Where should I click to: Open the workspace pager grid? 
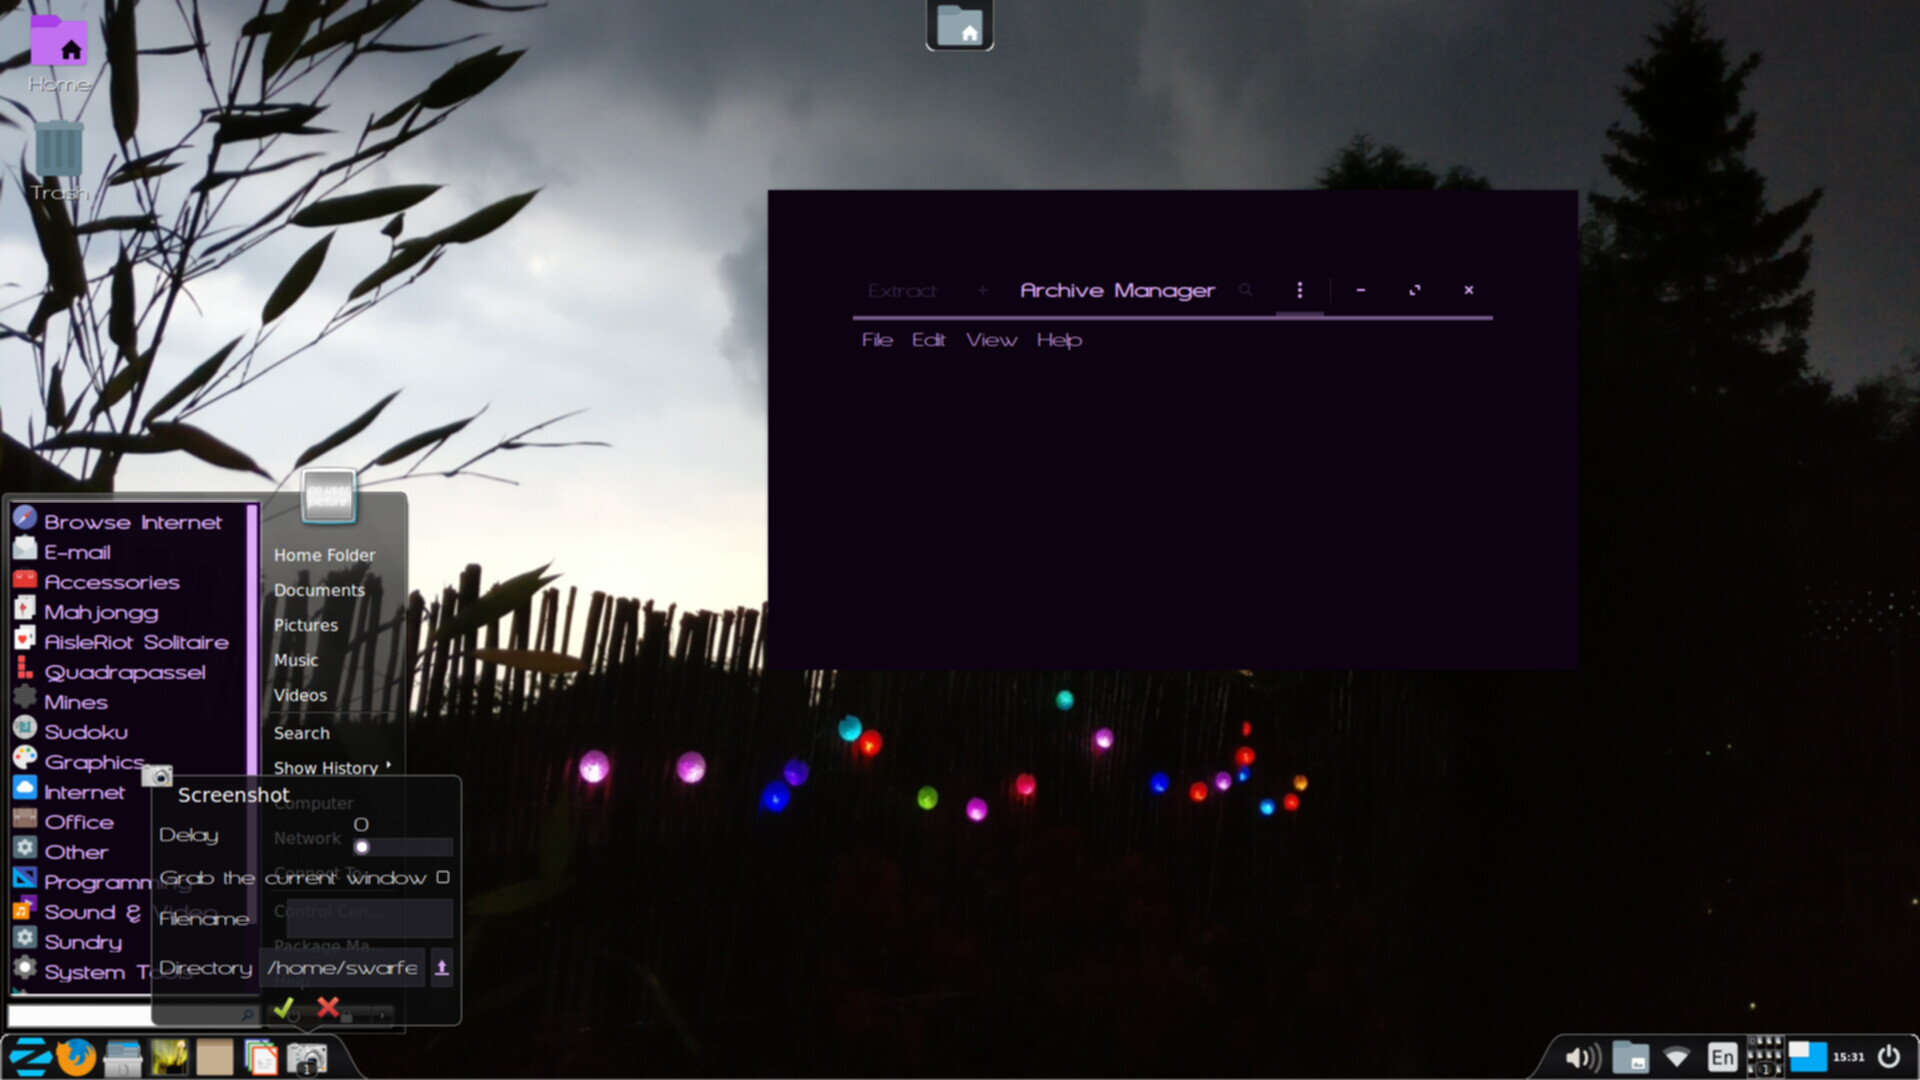(1764, 1056)
